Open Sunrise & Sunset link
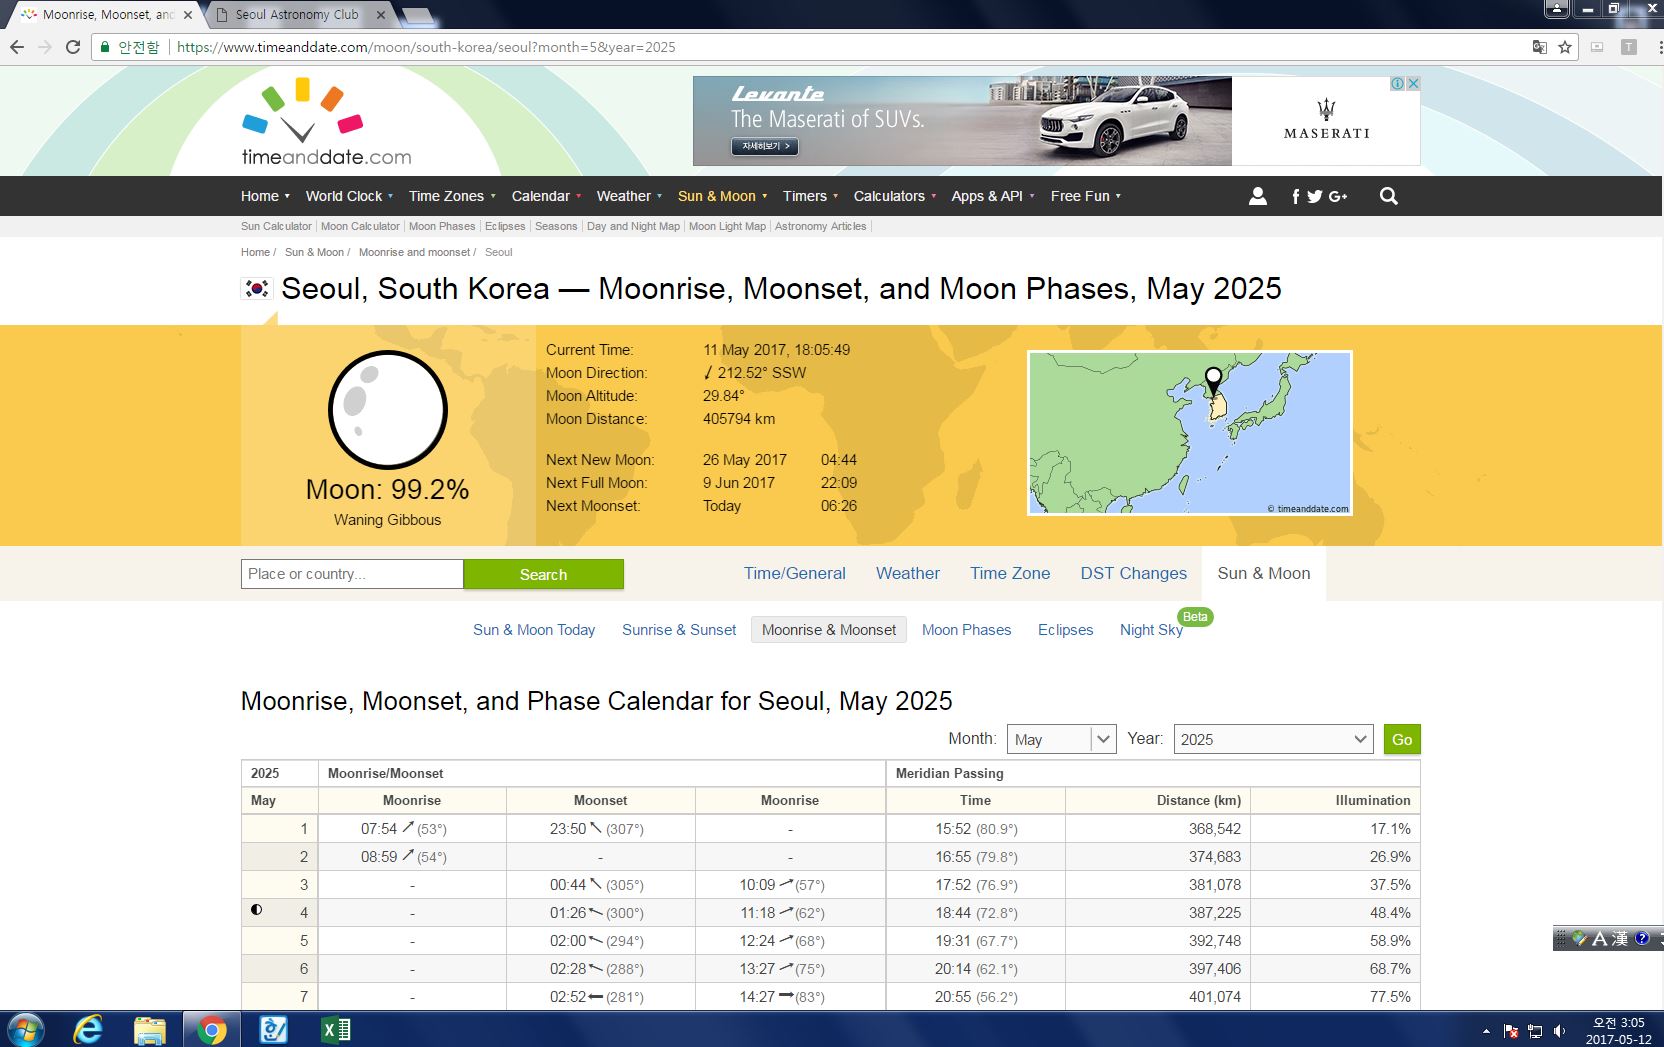This screenshot has width=1664, height=1047. tap(679, 630)
